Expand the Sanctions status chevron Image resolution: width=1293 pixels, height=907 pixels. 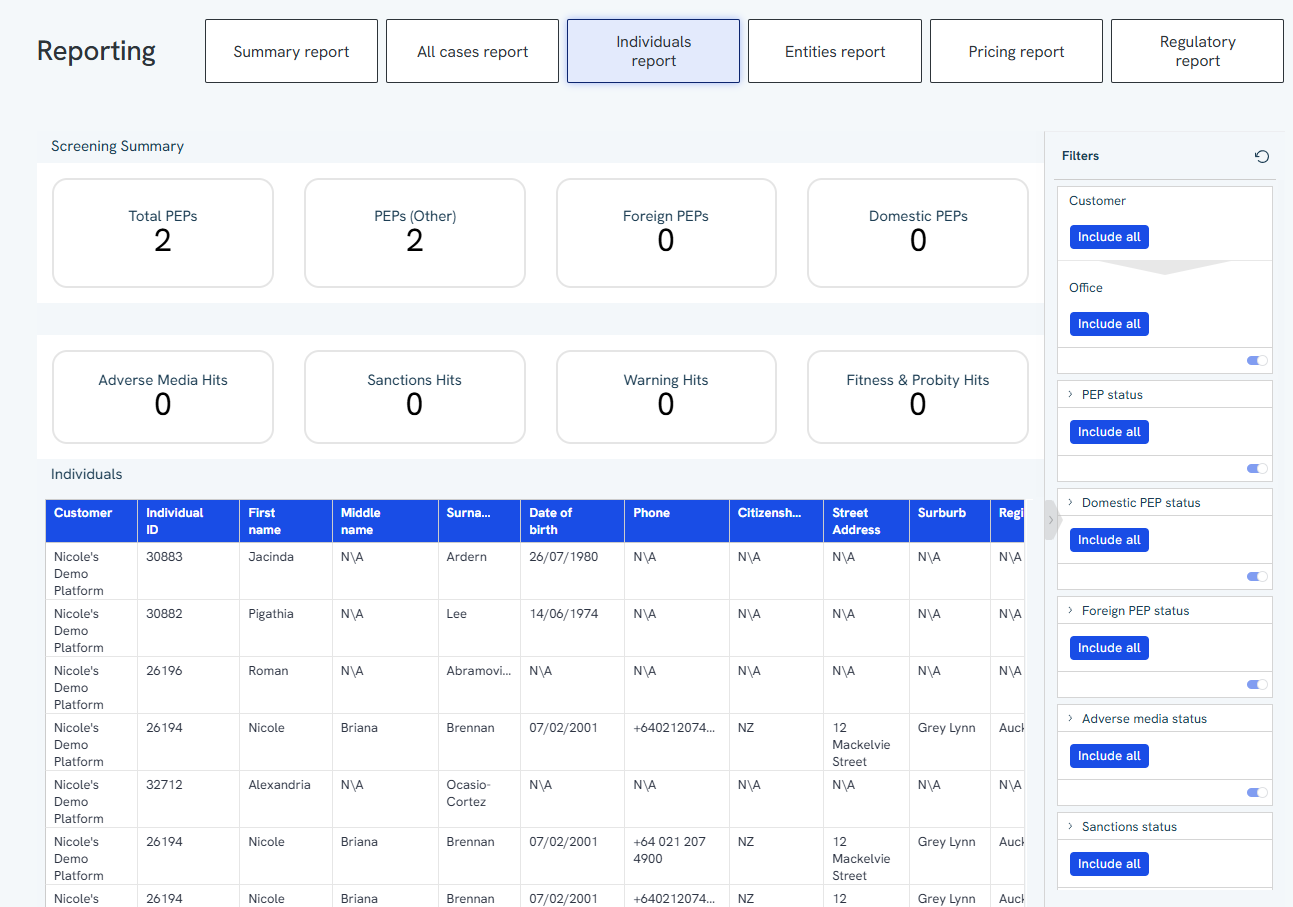coord(1071,827)
